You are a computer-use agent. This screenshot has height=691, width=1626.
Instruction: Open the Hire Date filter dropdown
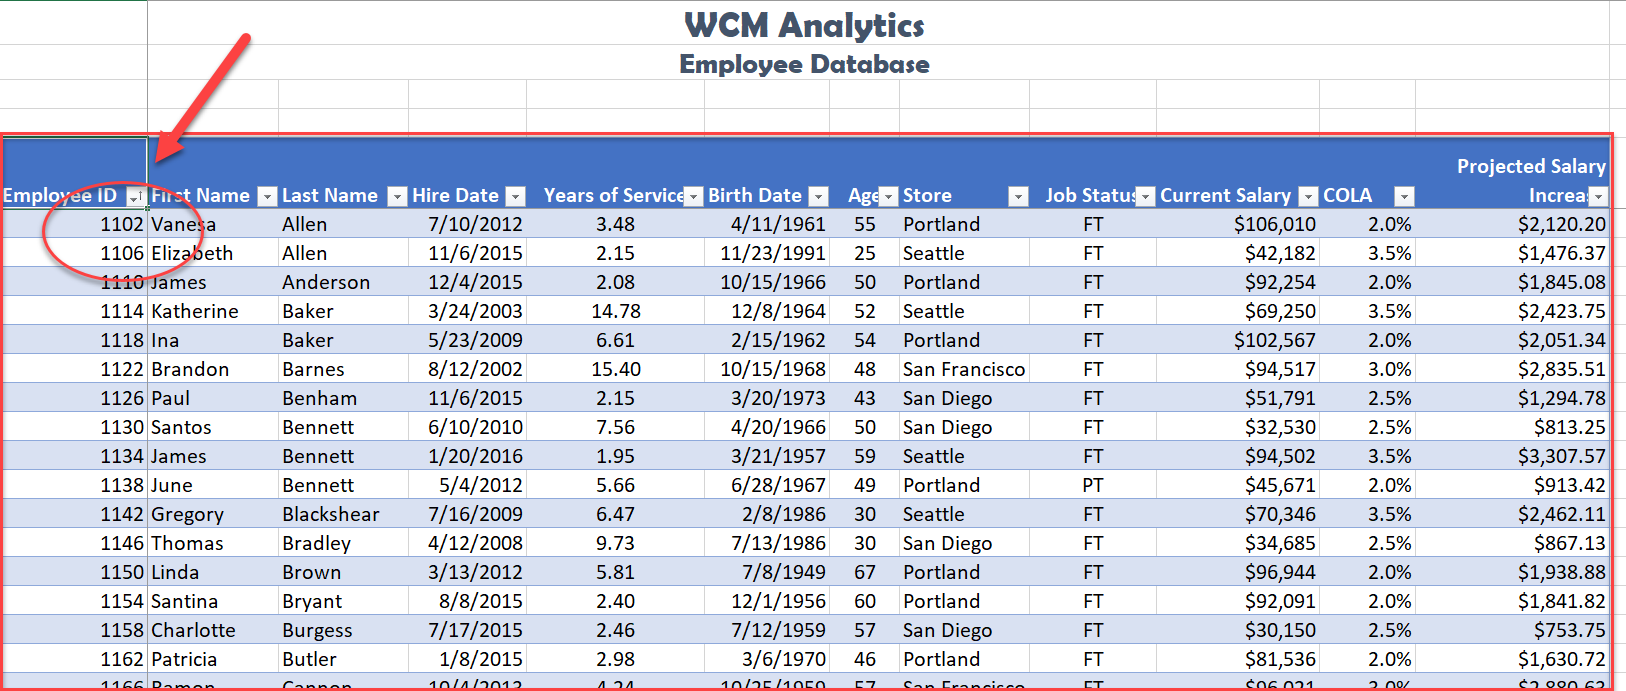coord(515,197)
